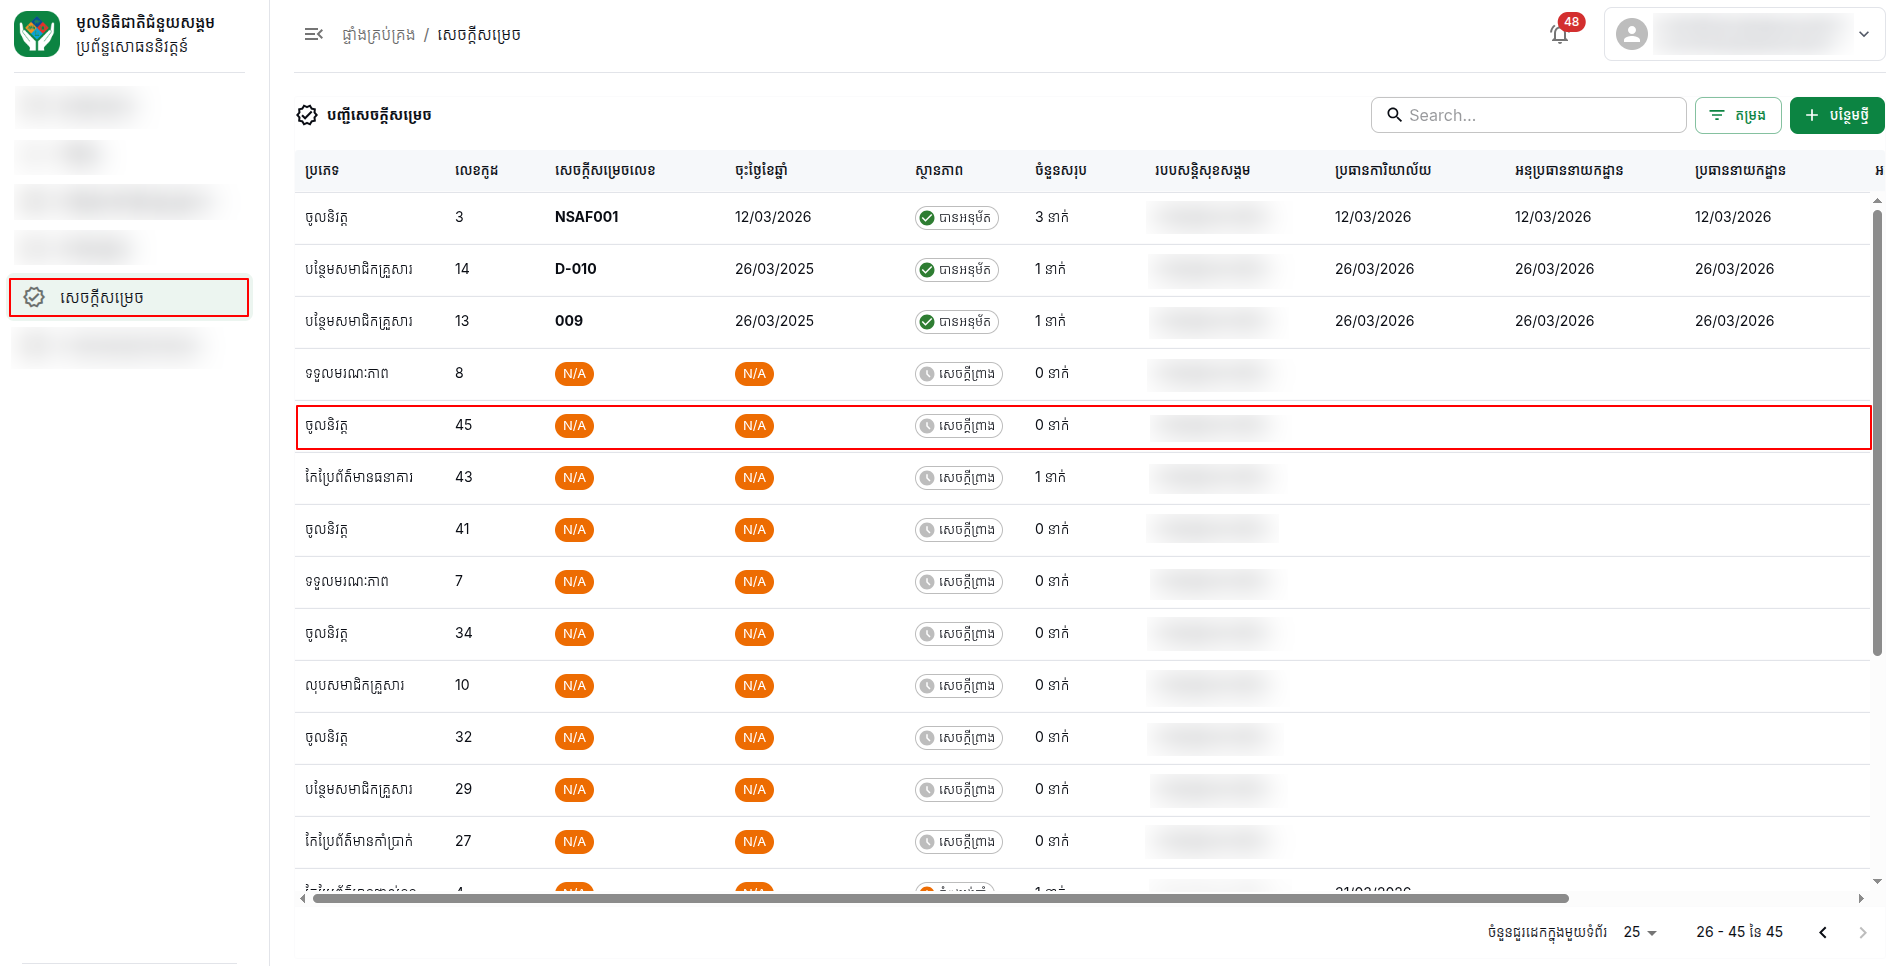Image resolution: width=1901 pixels, height=966 pixels.
Task: Open rows-per-page dropdown showing 25
Action: 1640,932
